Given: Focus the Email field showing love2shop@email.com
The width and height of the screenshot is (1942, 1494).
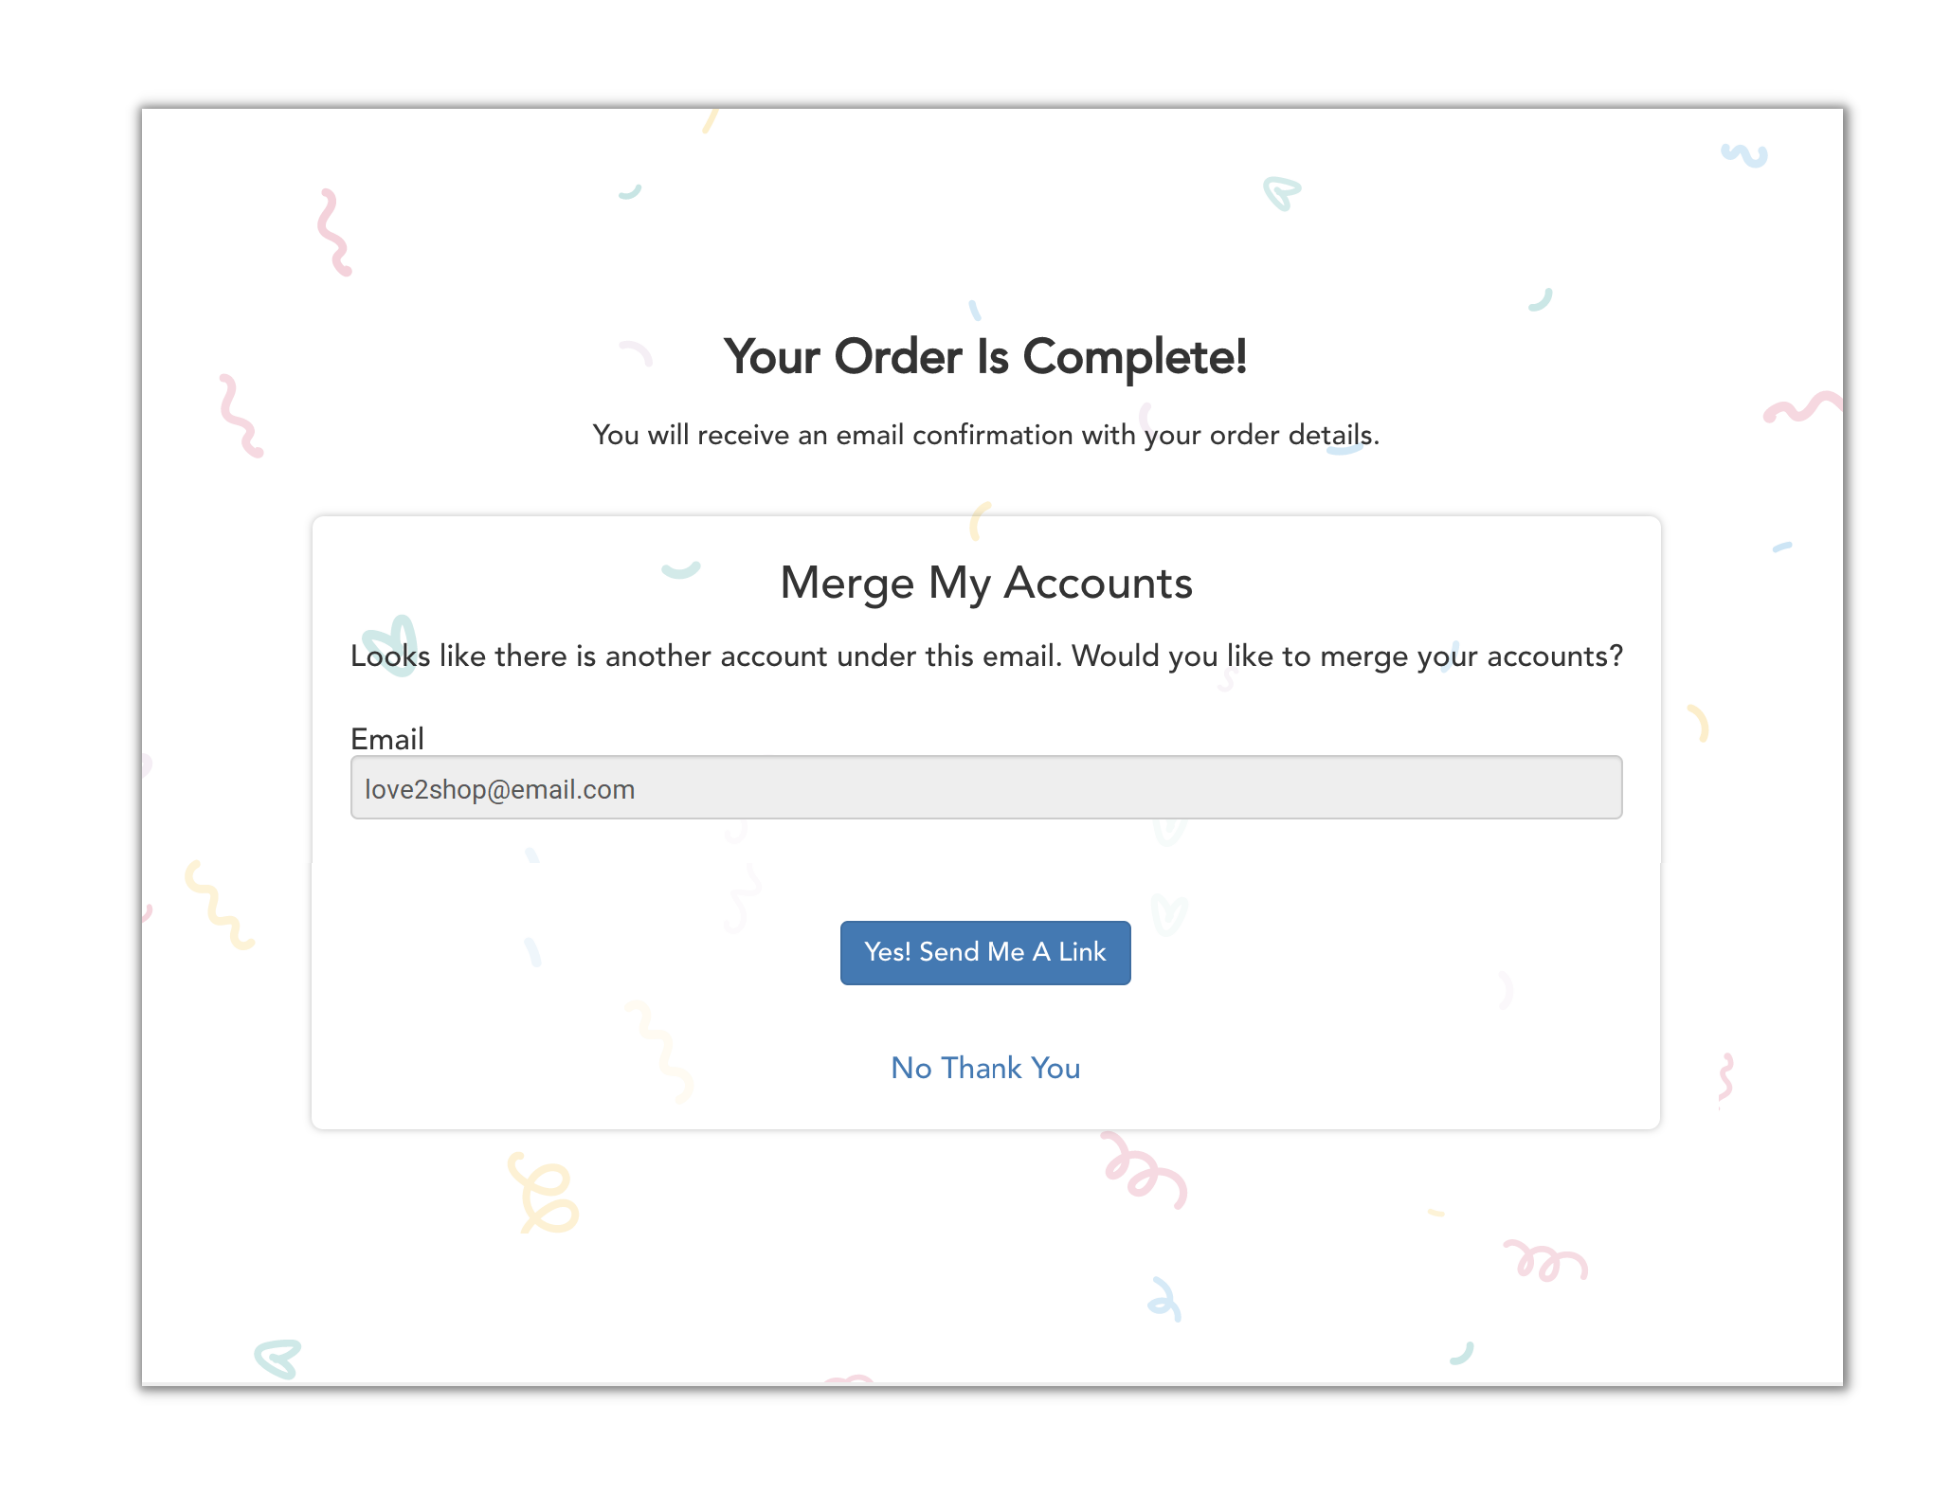Looking at the screenshot, I should (986, 788).
